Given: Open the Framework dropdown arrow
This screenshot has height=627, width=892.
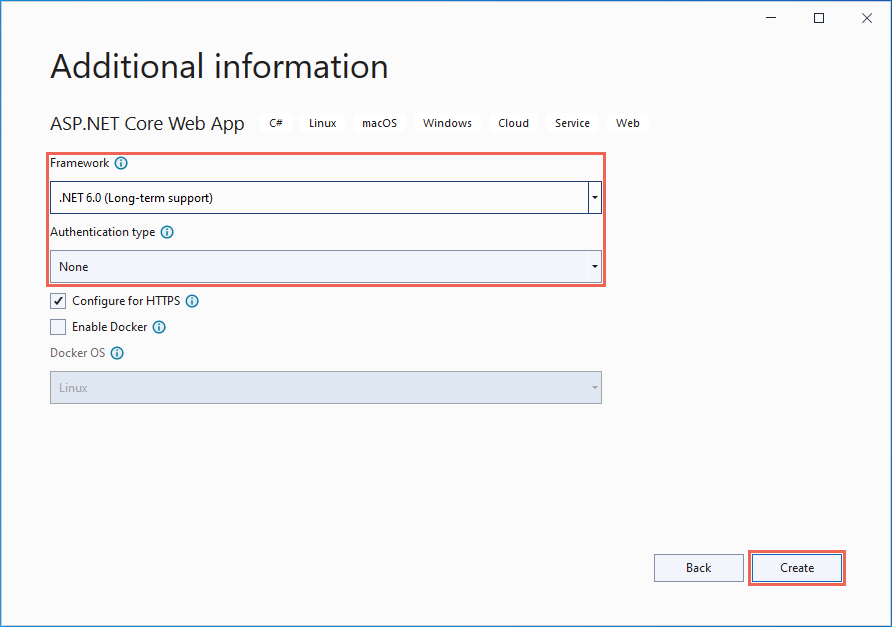Looking at the screenshot, I should pyautogui.click(x=595, y=197).
